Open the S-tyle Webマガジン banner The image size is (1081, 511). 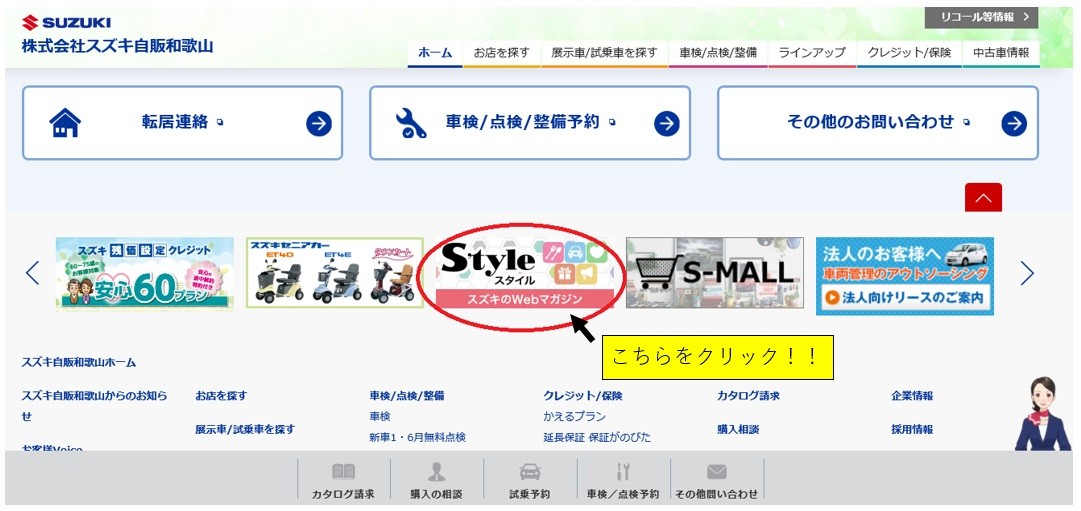[525, 272]
